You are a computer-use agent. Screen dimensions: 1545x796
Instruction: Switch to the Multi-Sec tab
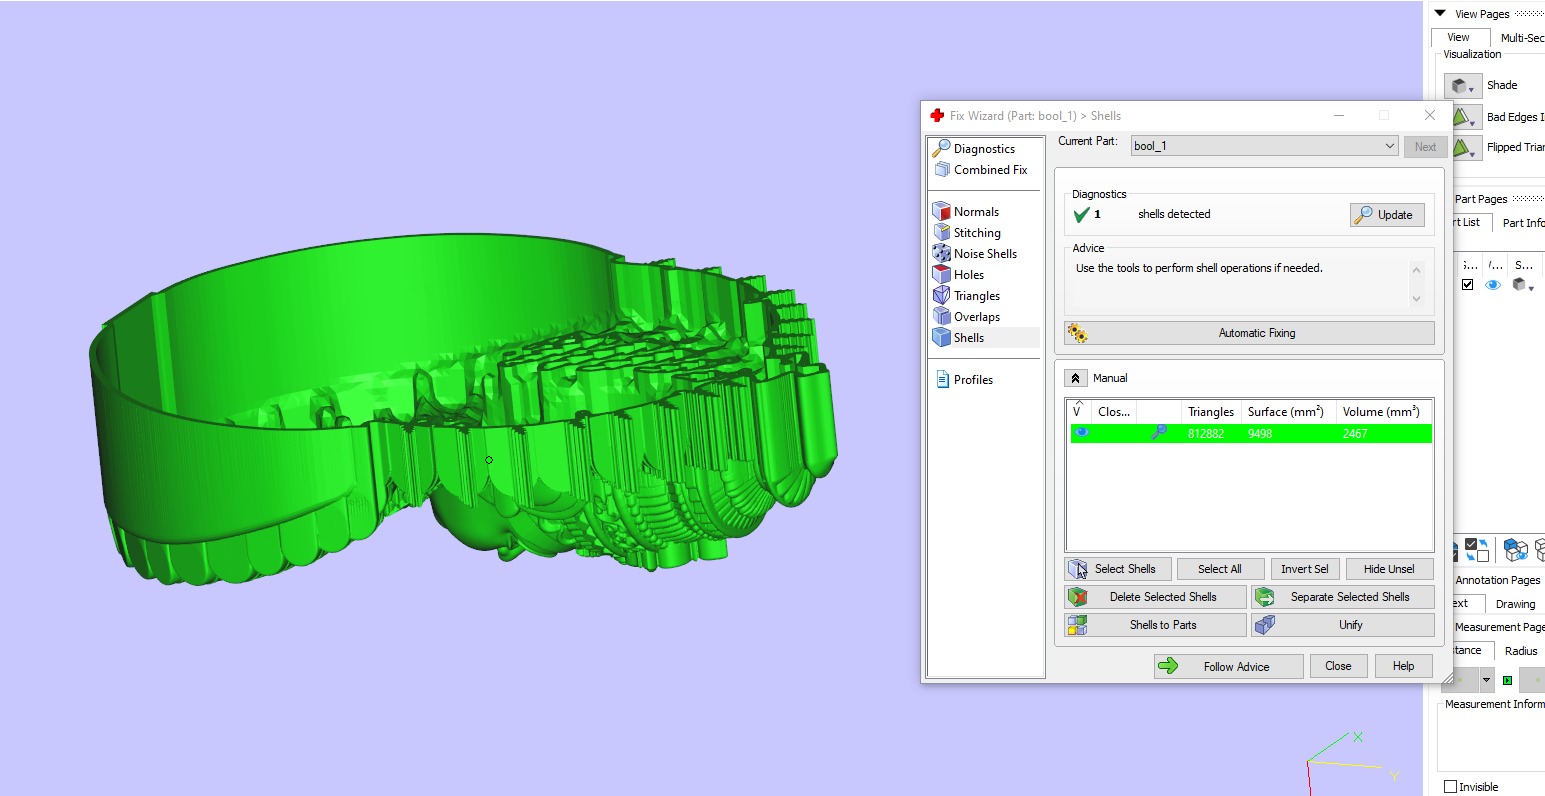pyautogui.click(x=1521, y=37)
